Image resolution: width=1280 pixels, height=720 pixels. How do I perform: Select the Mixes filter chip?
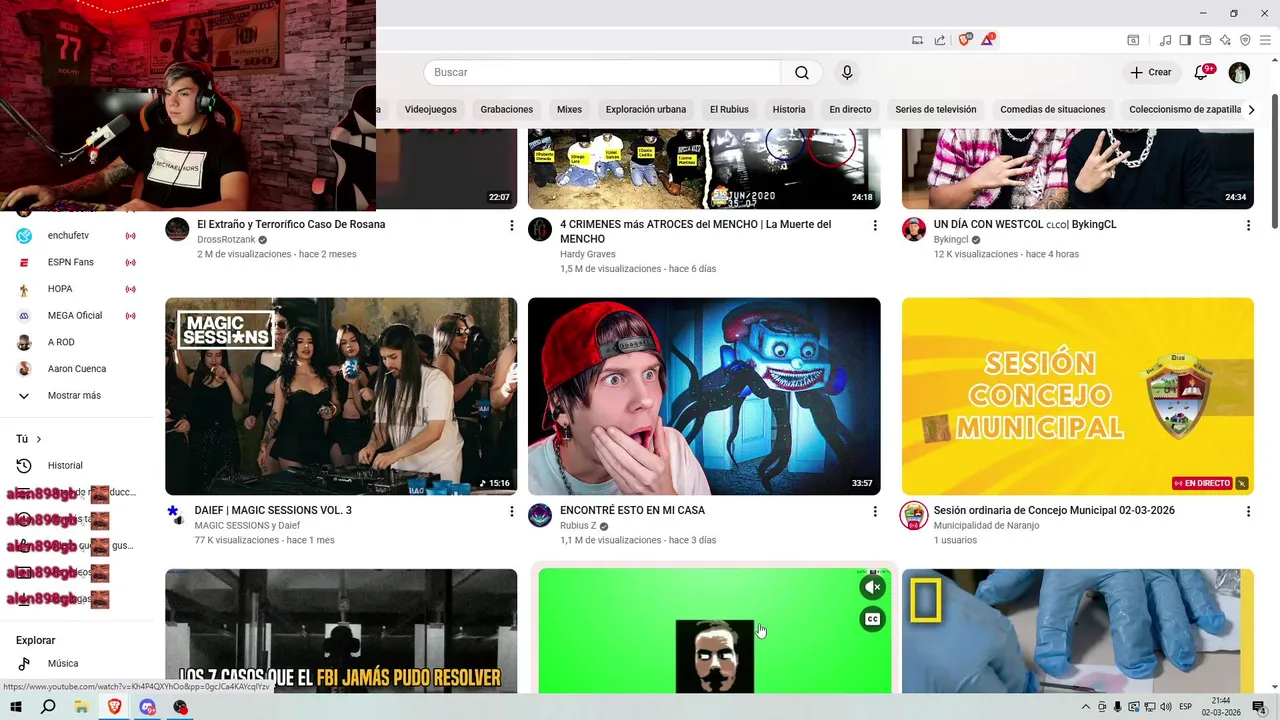pos(569,109)
